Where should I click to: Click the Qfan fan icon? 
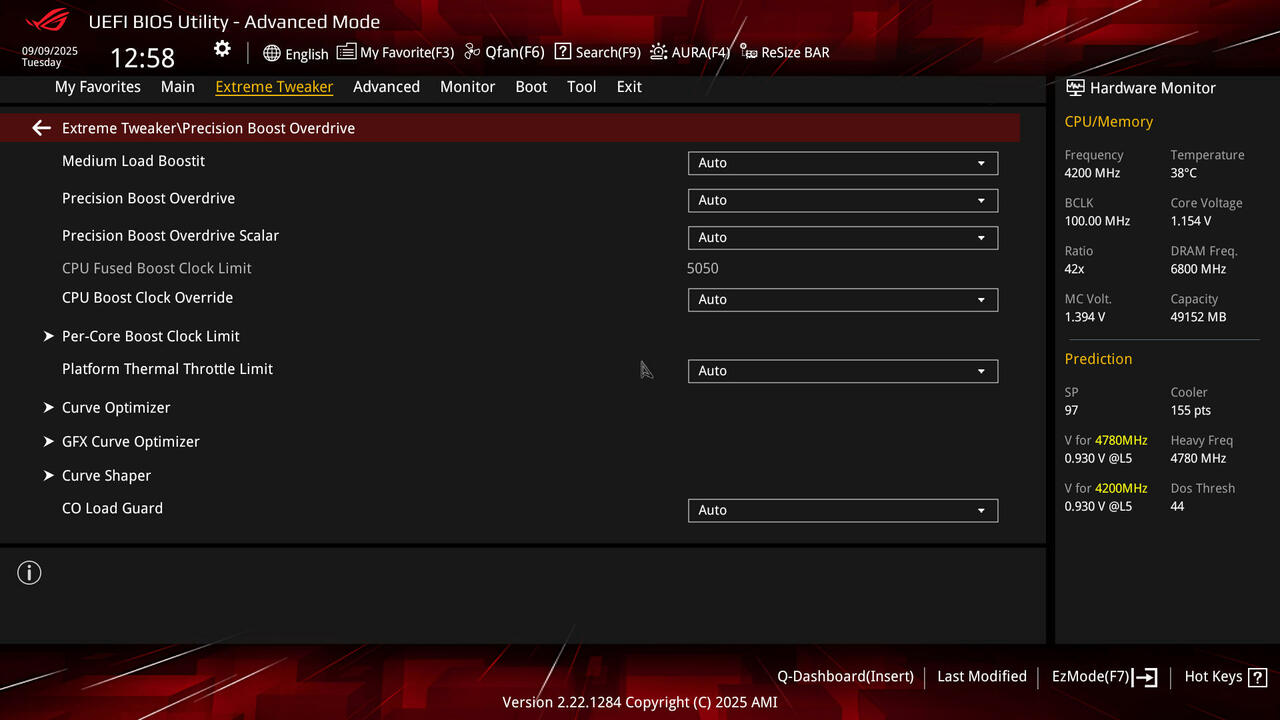(x=472, y=52)
